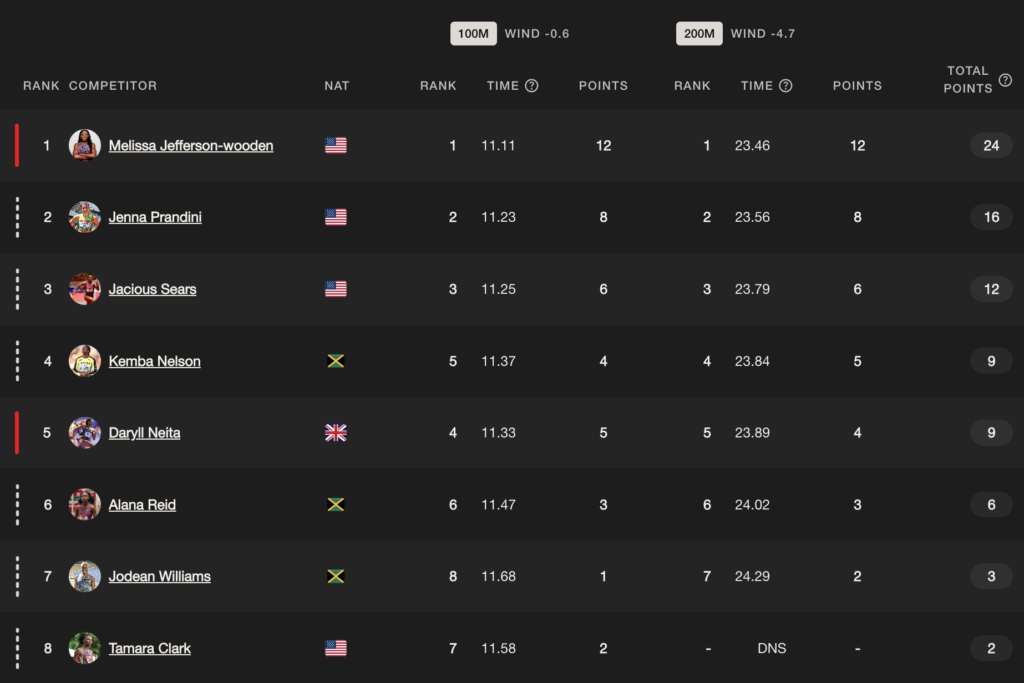The height and width of the screenshot is (683, 1024).
Task: Click the 200M time help icon
Action: click(786, 86)
